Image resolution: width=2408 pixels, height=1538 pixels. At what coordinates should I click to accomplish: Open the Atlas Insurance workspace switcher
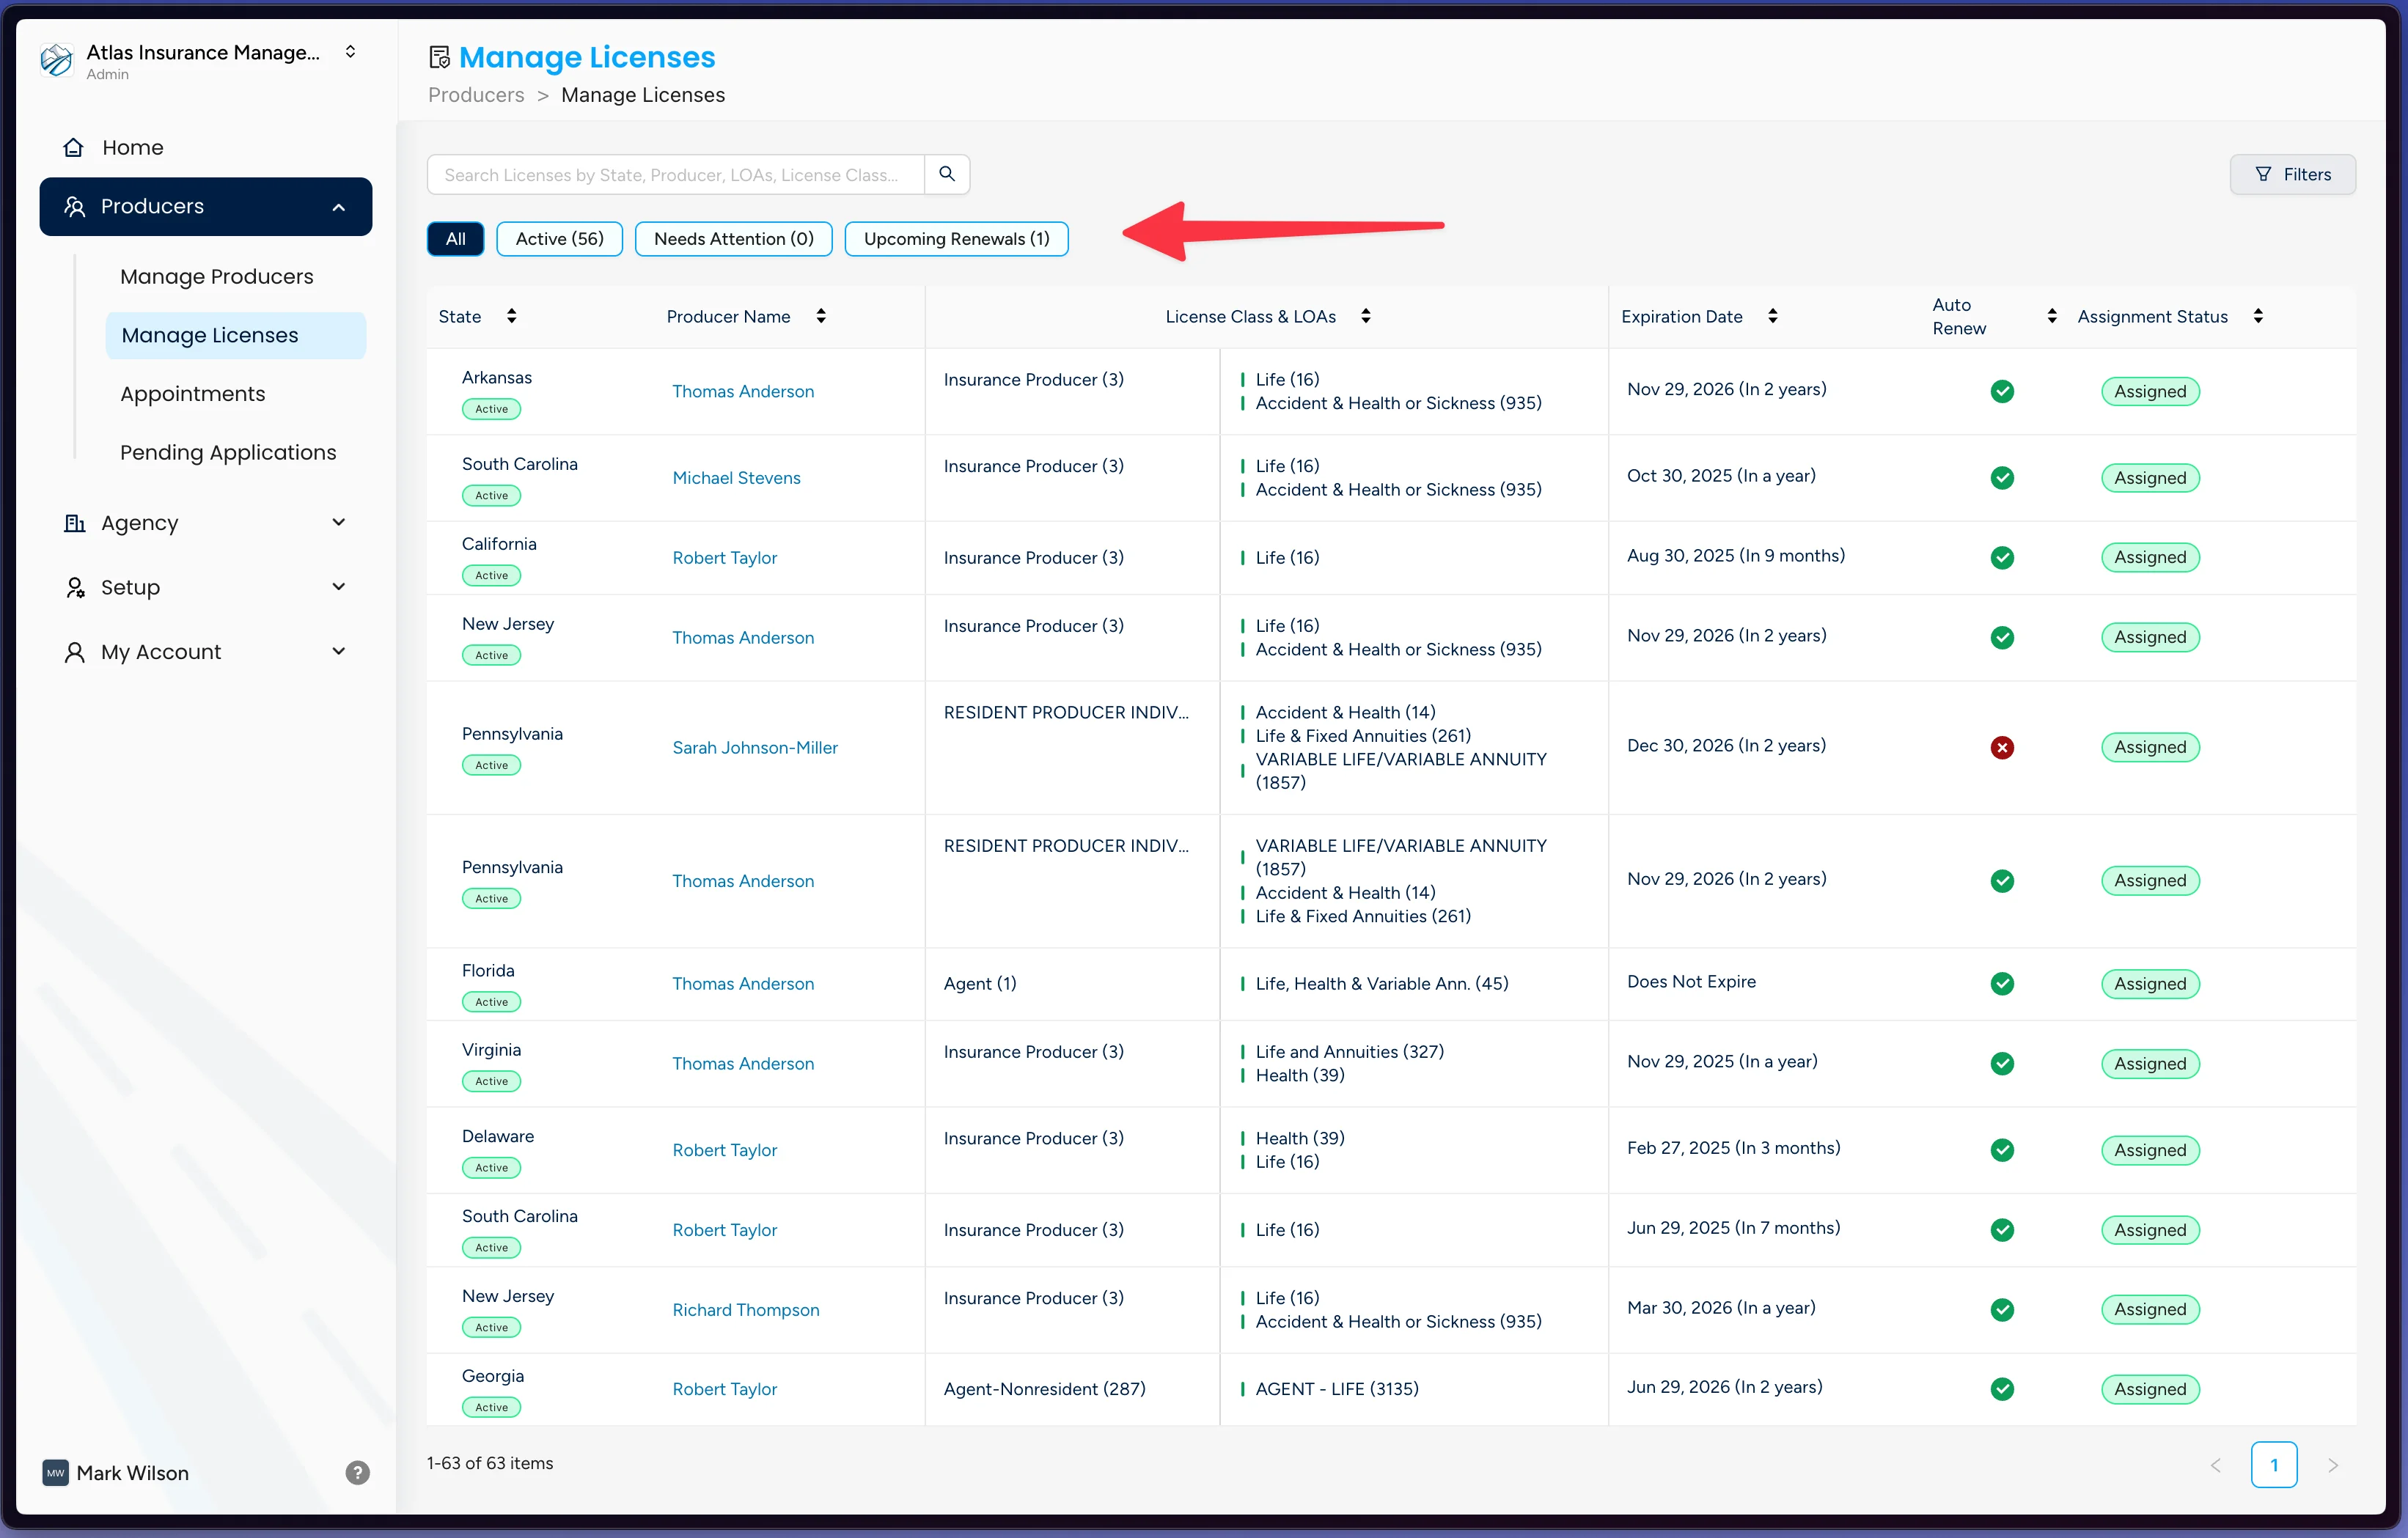350,51
